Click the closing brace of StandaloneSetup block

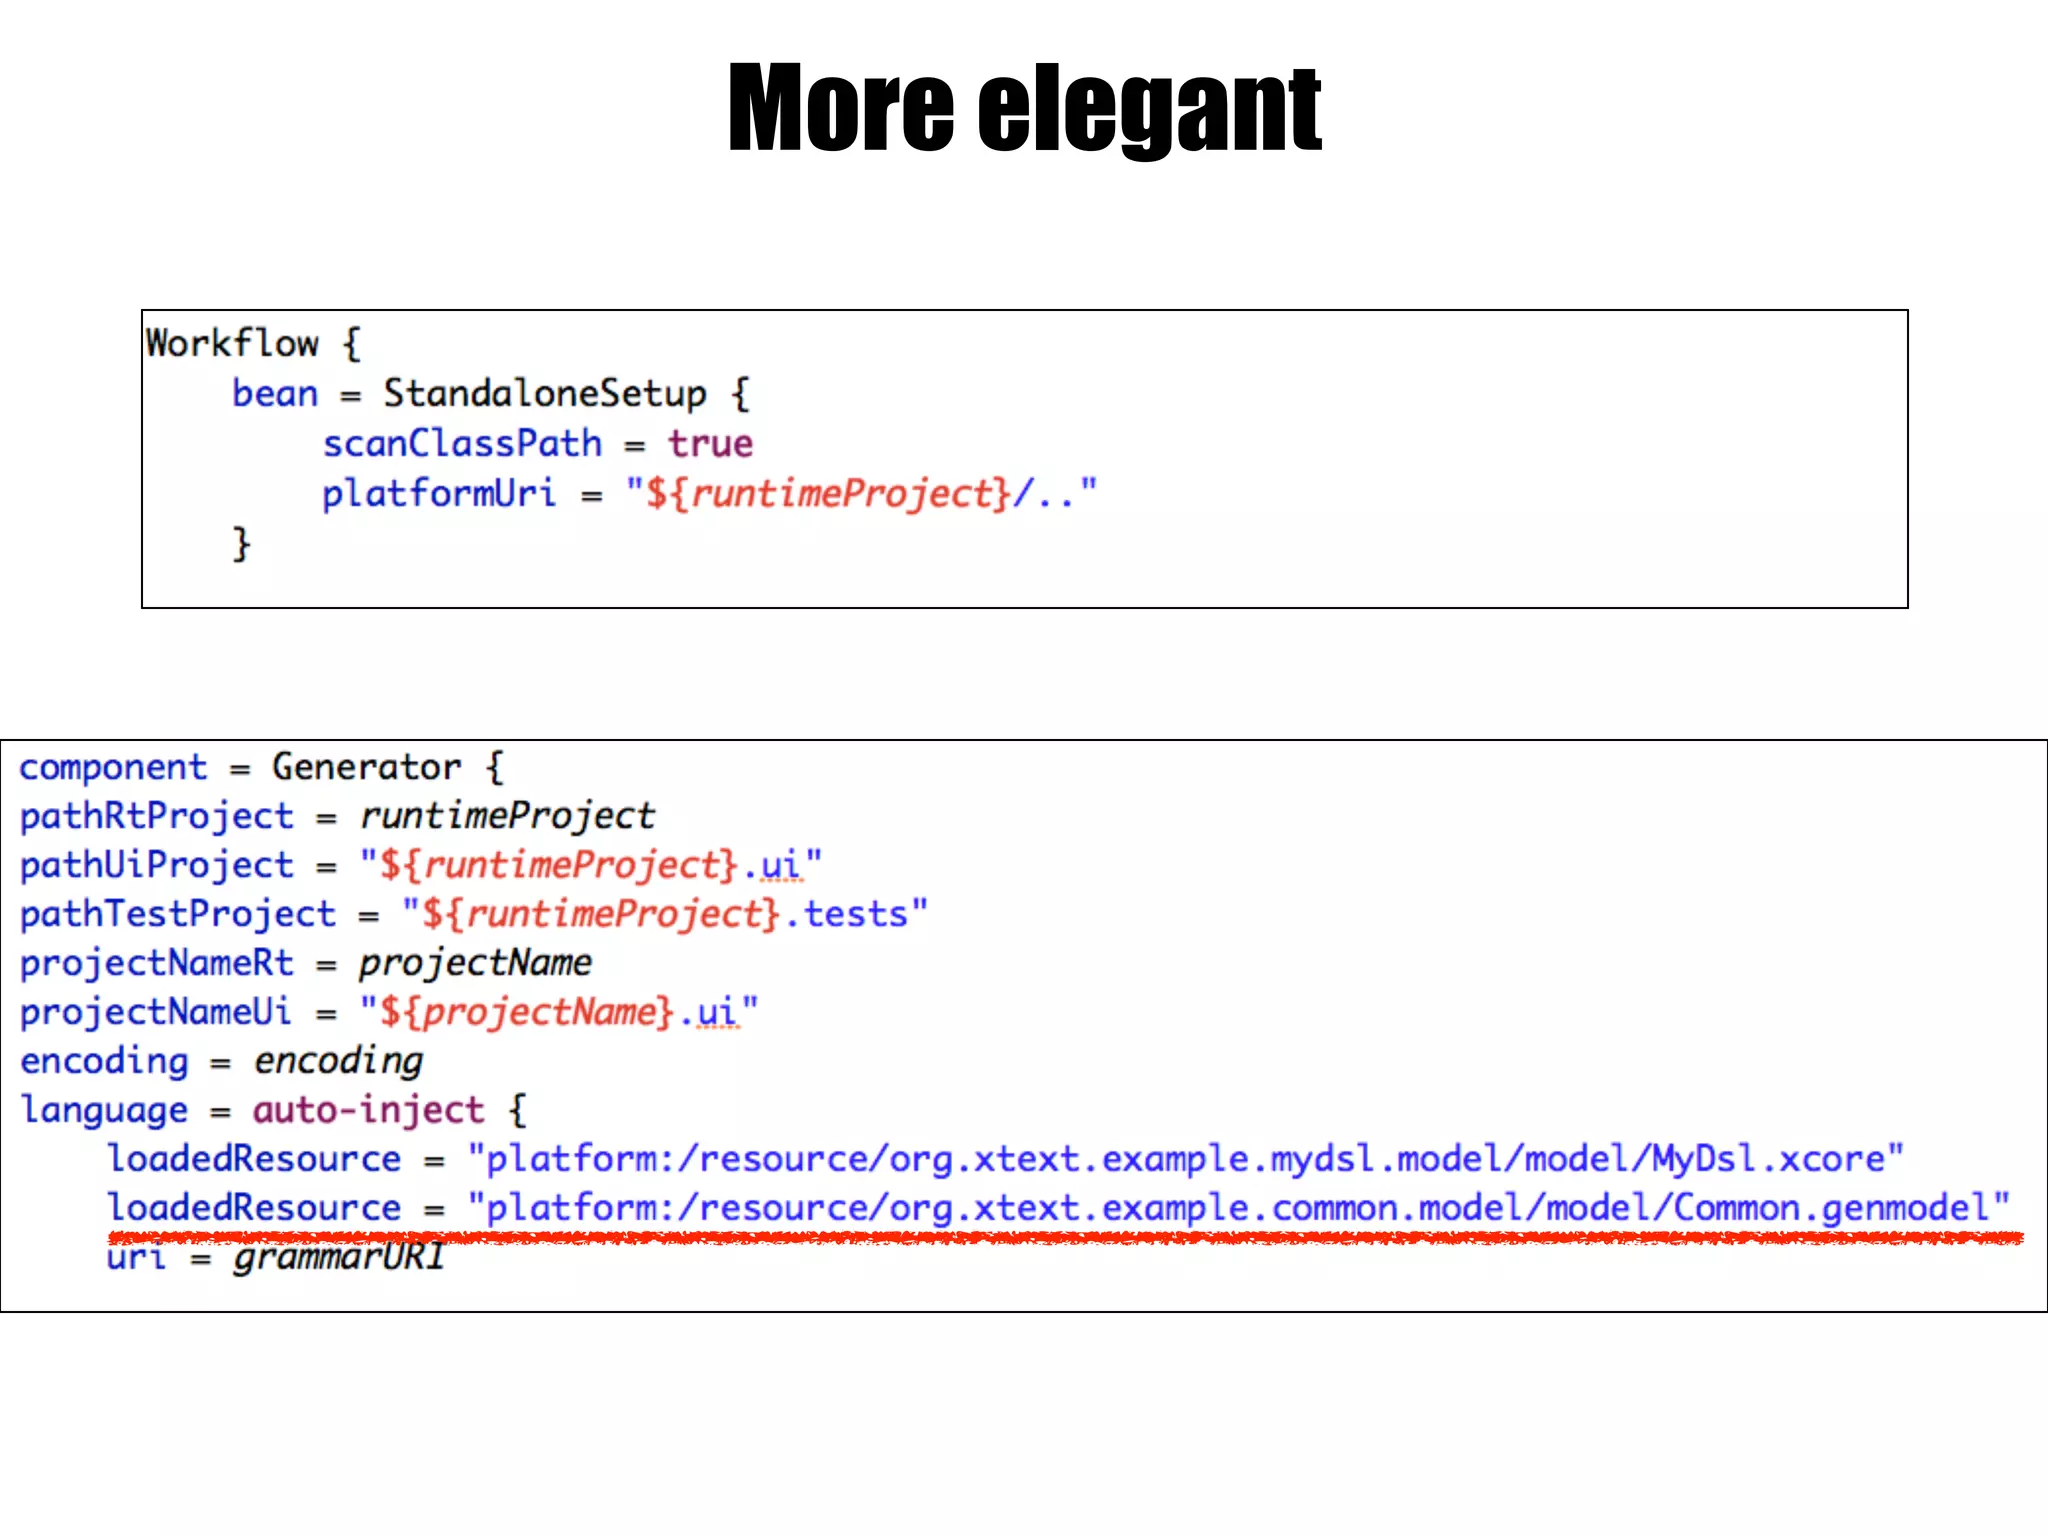click(241, 544)
